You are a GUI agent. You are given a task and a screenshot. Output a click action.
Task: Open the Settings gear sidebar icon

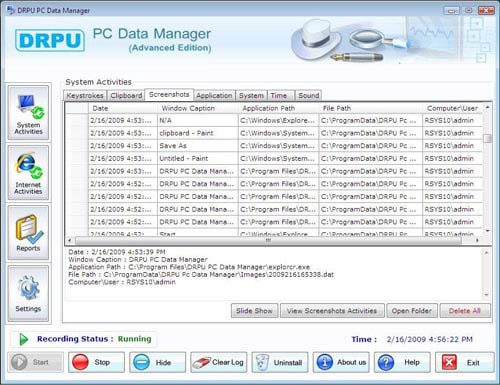(x=28, y=293)
